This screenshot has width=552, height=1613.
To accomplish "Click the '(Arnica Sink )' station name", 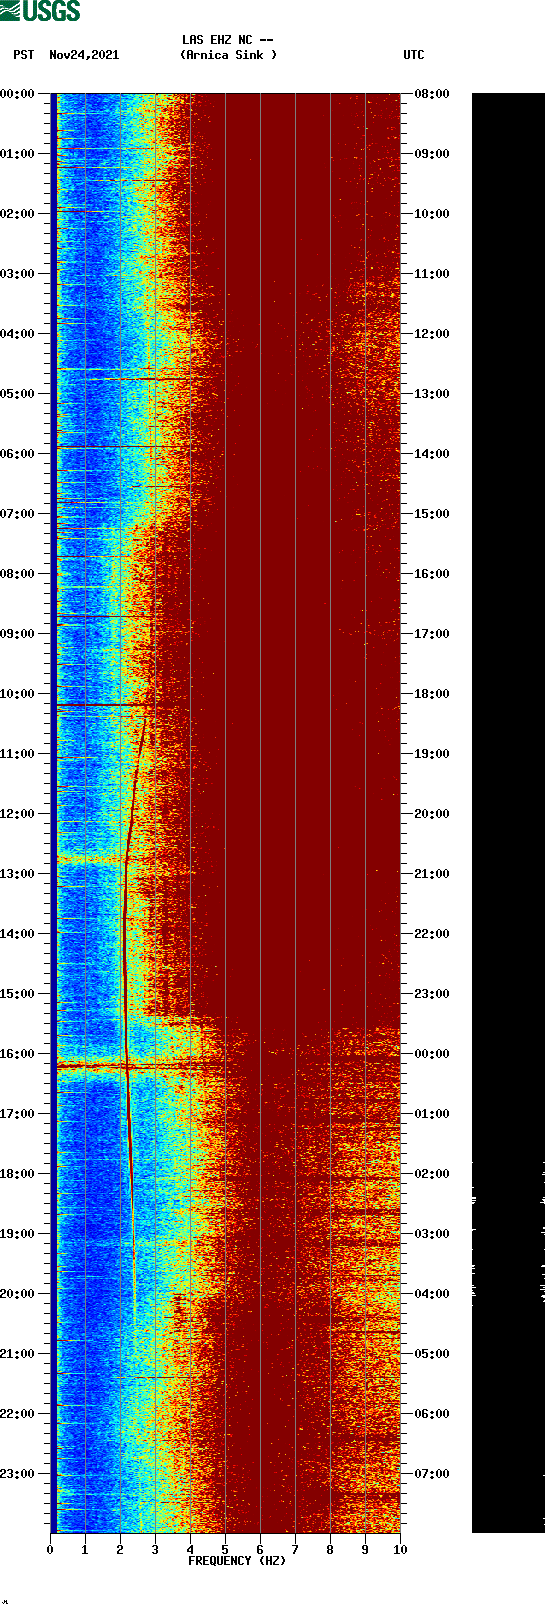I will point(228,55).
